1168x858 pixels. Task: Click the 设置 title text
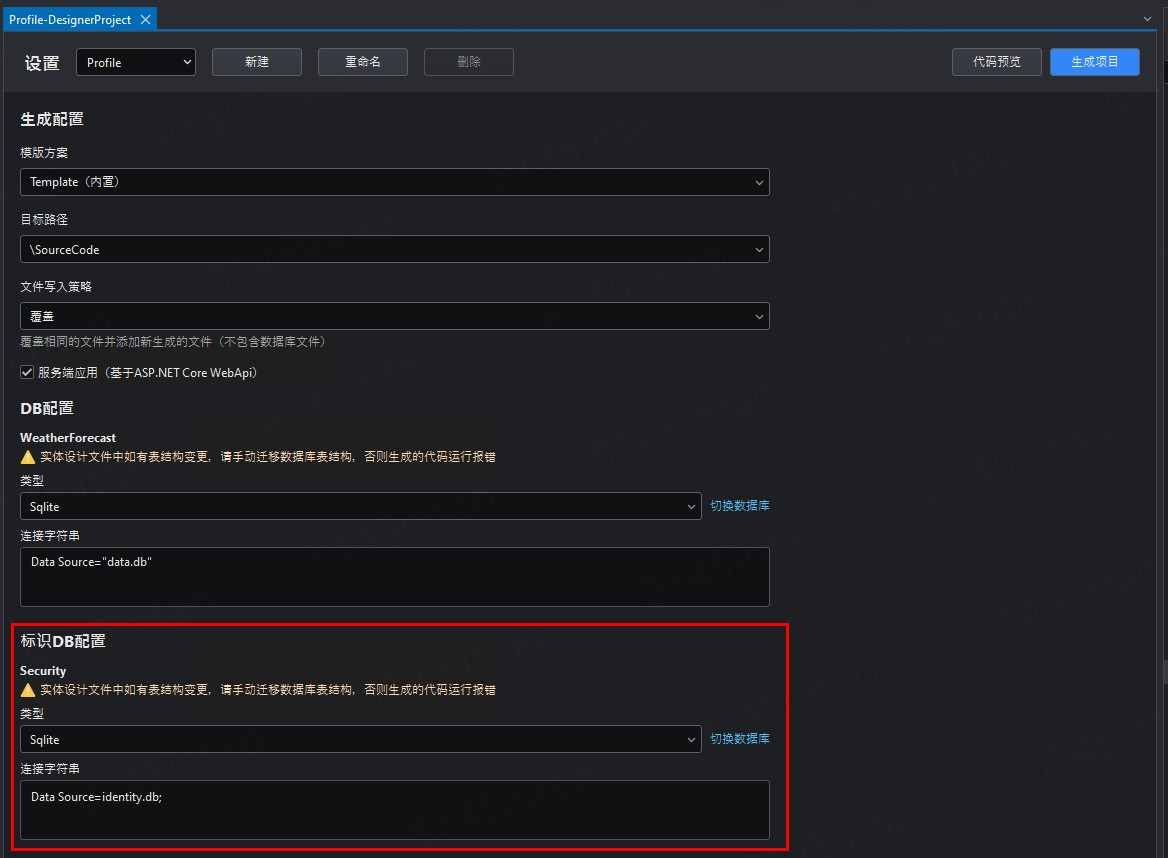coord(42,63)
